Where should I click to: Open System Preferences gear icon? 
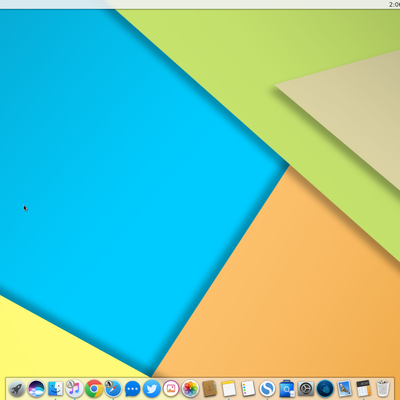tap(306, 388)
